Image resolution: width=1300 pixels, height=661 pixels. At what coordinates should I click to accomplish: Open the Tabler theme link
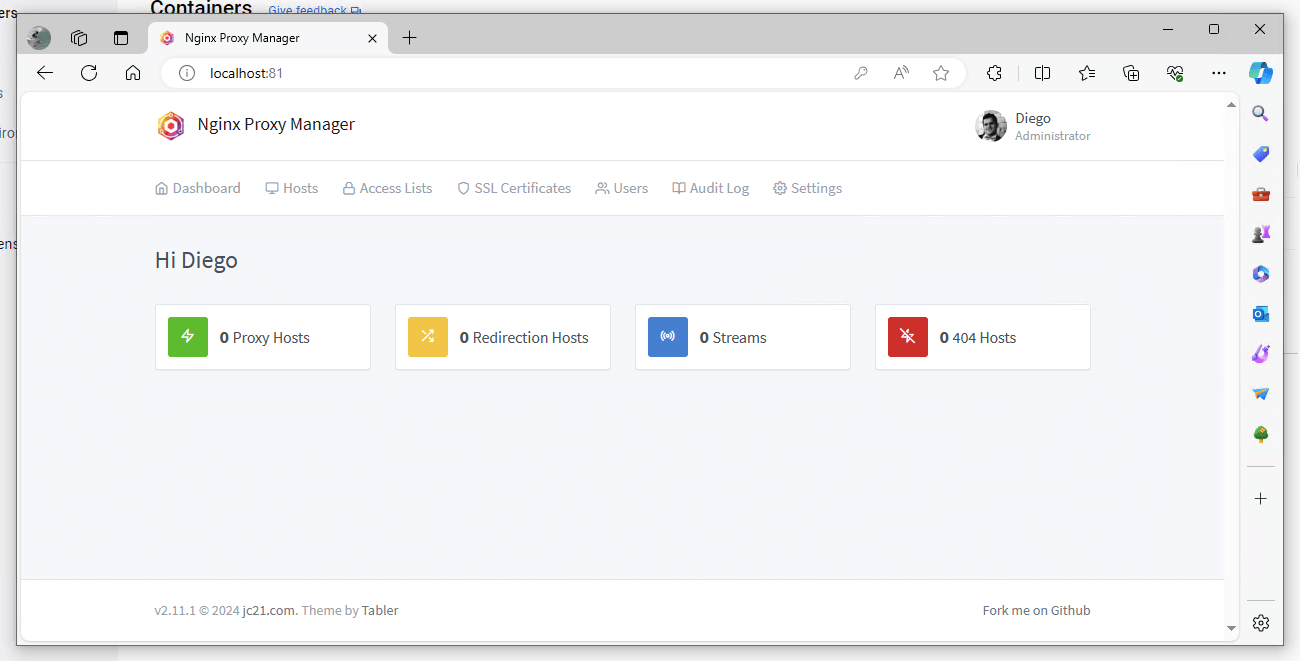380,610
